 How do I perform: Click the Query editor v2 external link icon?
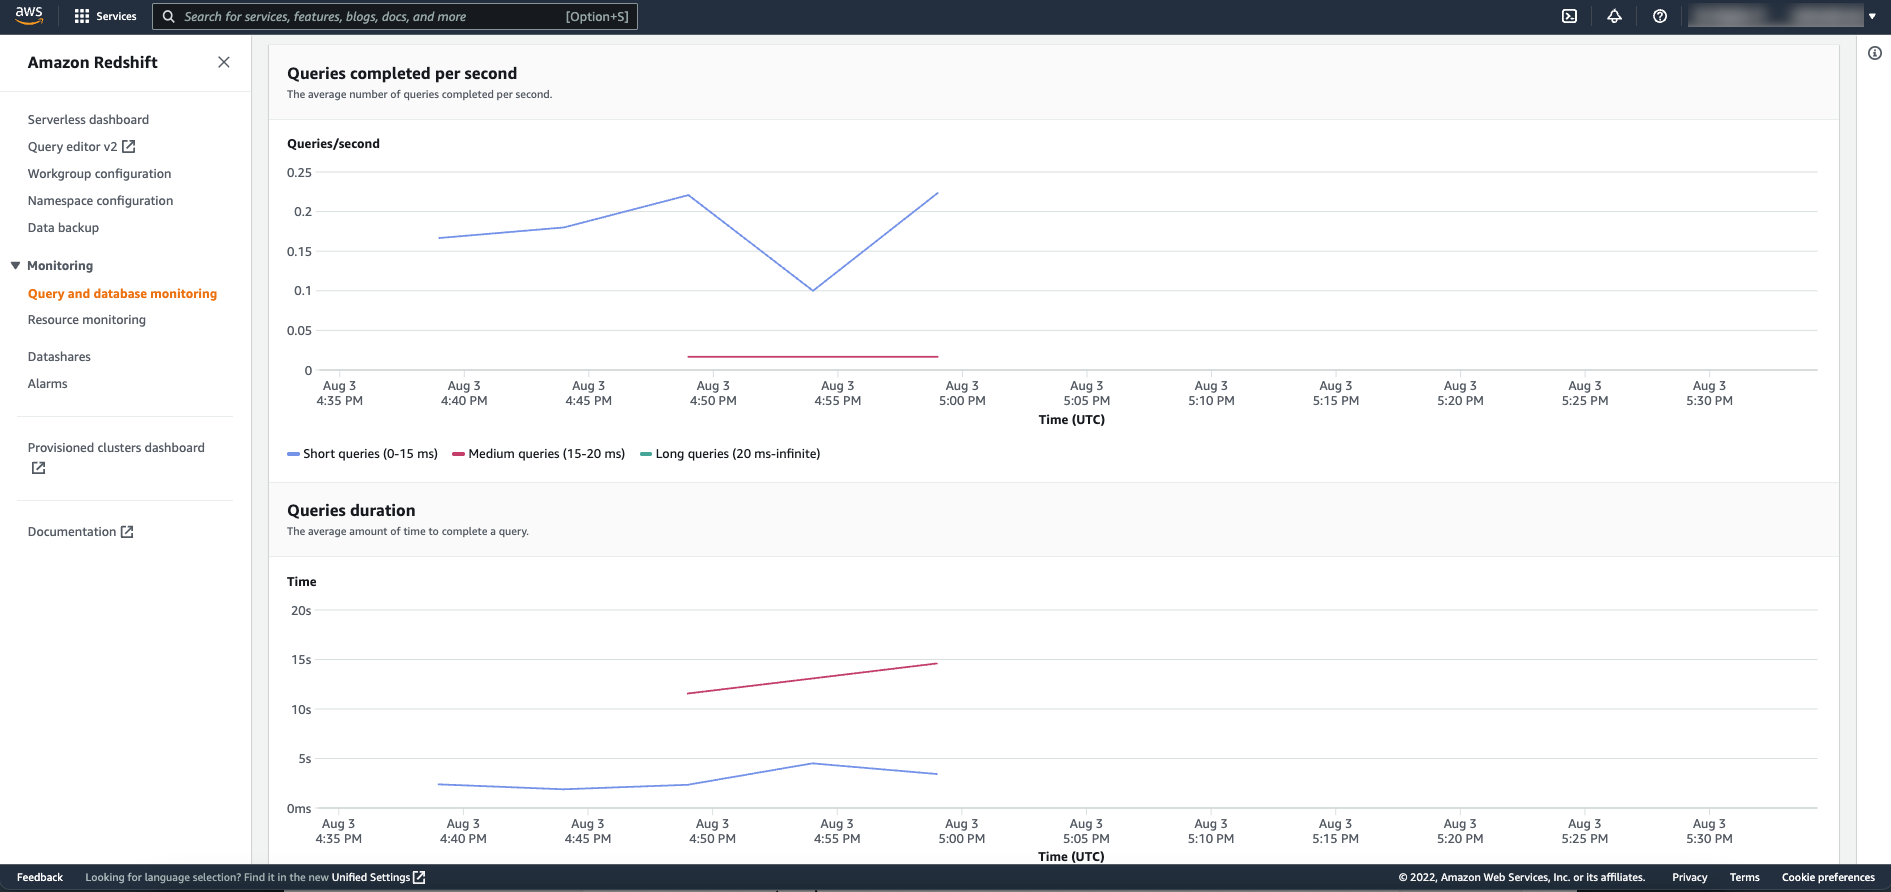pos(129,147)
